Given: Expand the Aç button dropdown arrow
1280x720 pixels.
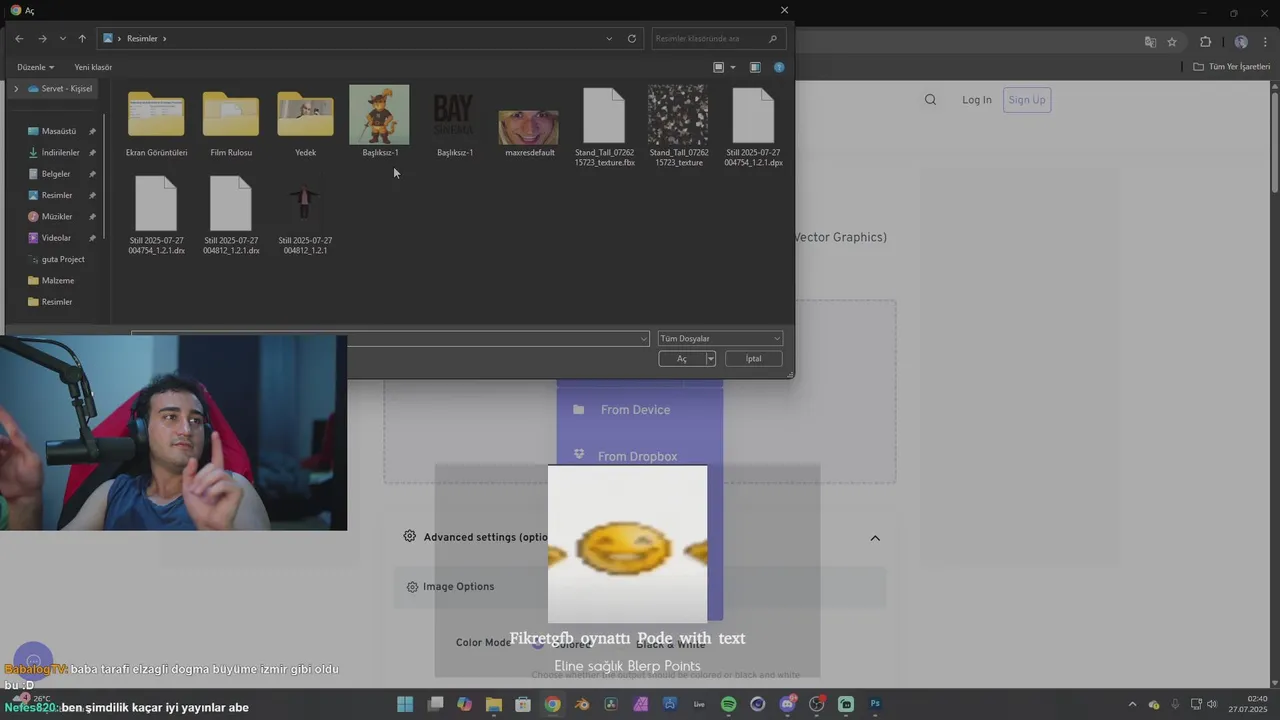Looking at the screenshot, I should click(x=710, y=358).
